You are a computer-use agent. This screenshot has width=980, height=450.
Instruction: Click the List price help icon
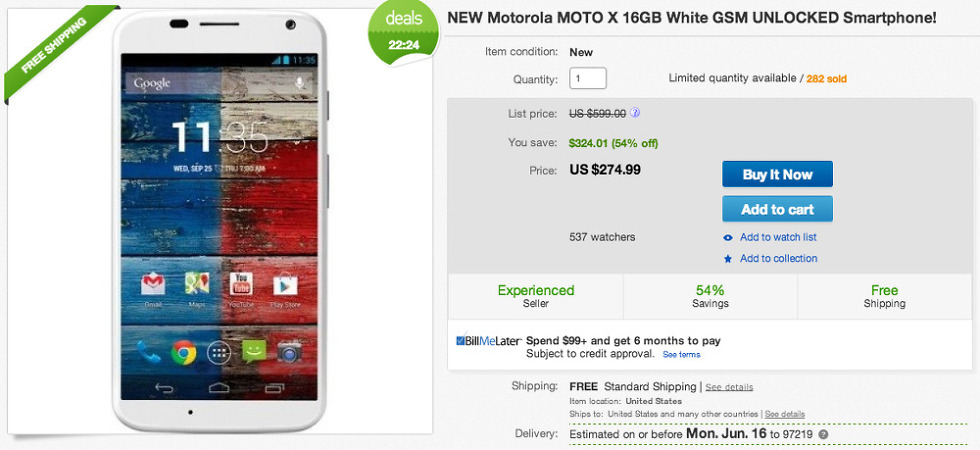pos(635,114)
